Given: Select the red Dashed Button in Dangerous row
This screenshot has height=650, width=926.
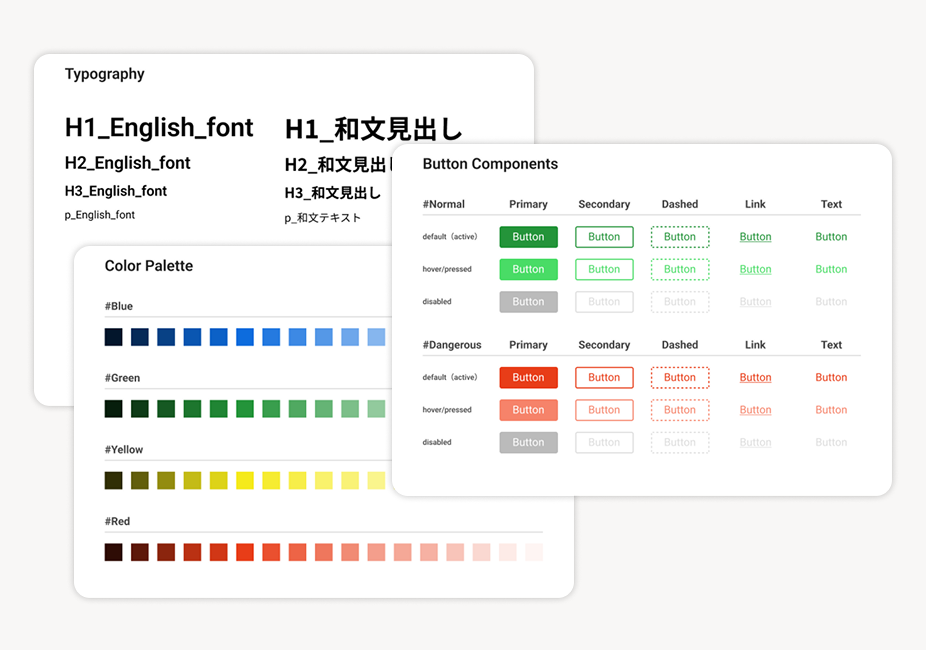Looking at the screenshot, I should (x=680, y=377).
